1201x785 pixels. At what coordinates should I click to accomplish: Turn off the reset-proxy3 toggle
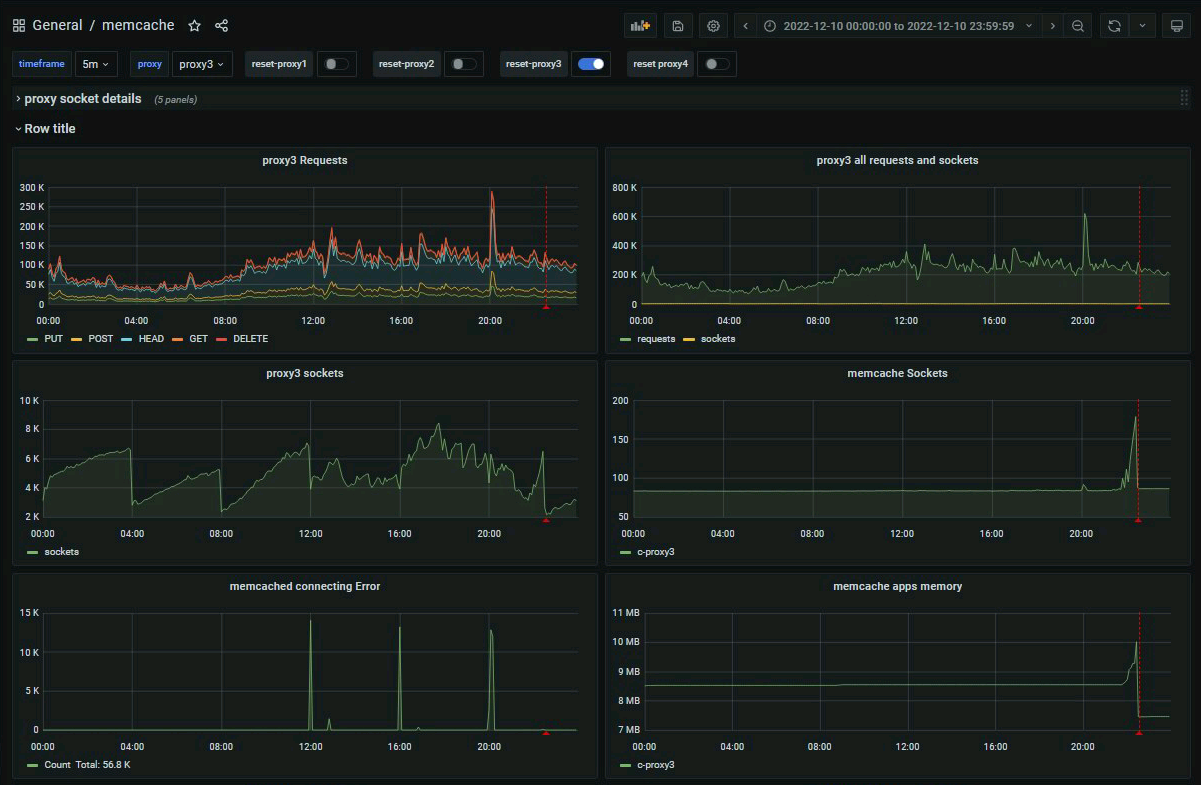591,64
